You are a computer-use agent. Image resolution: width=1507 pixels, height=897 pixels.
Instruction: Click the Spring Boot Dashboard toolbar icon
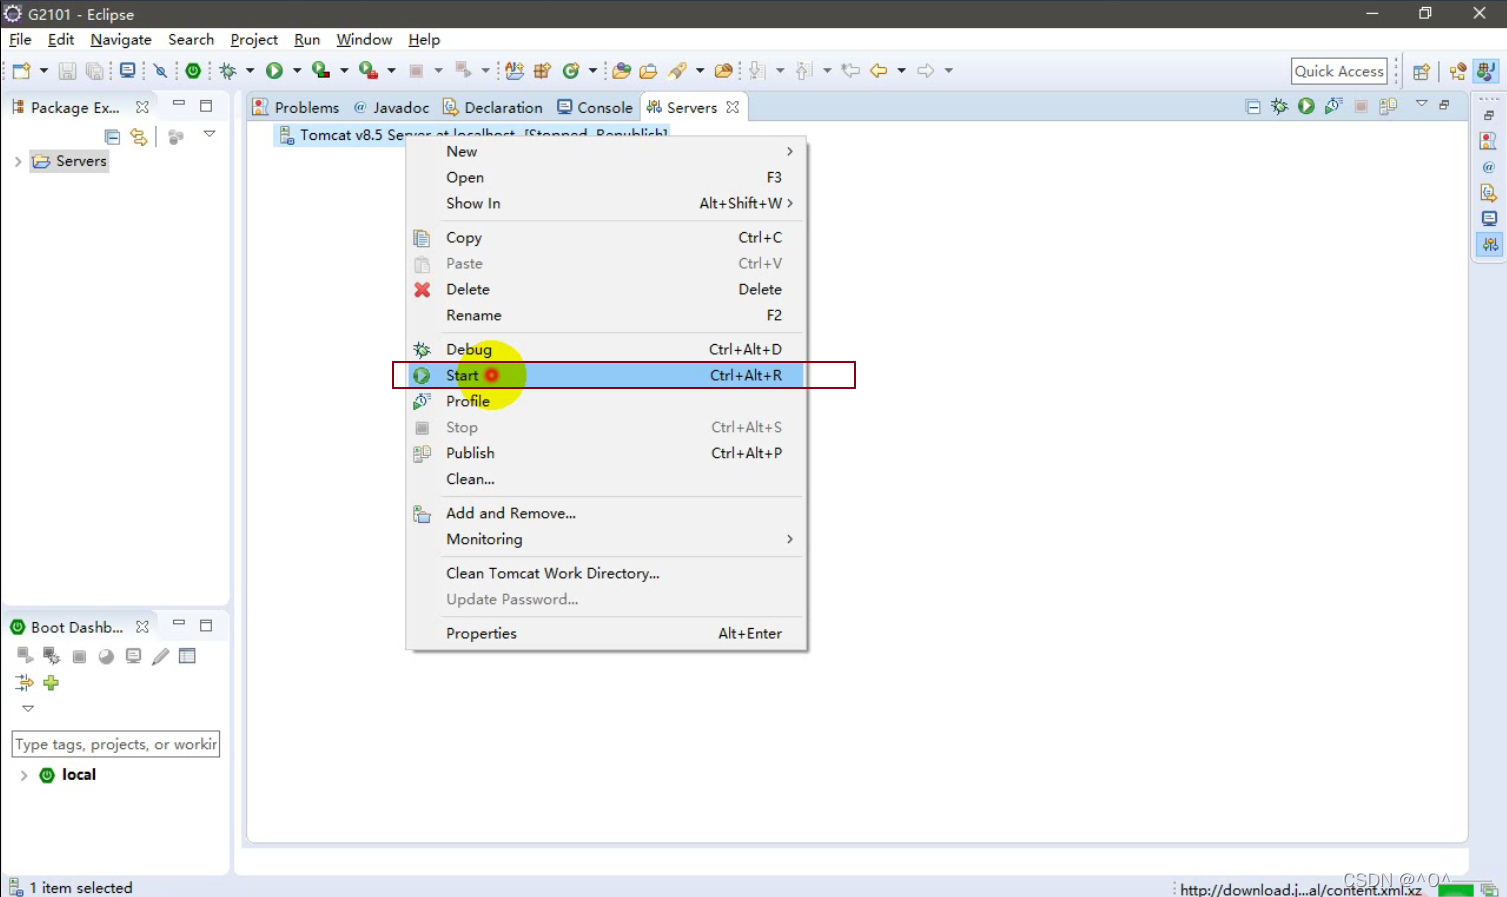click(193, 71)
